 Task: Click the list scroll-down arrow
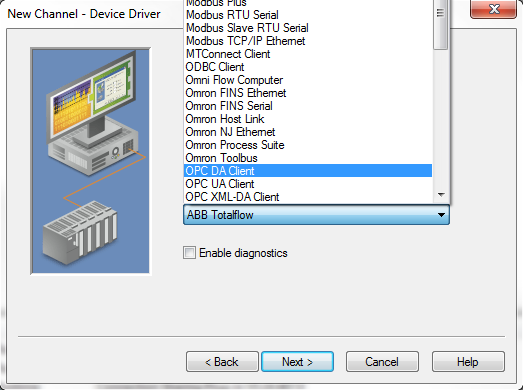pos(441,195)
